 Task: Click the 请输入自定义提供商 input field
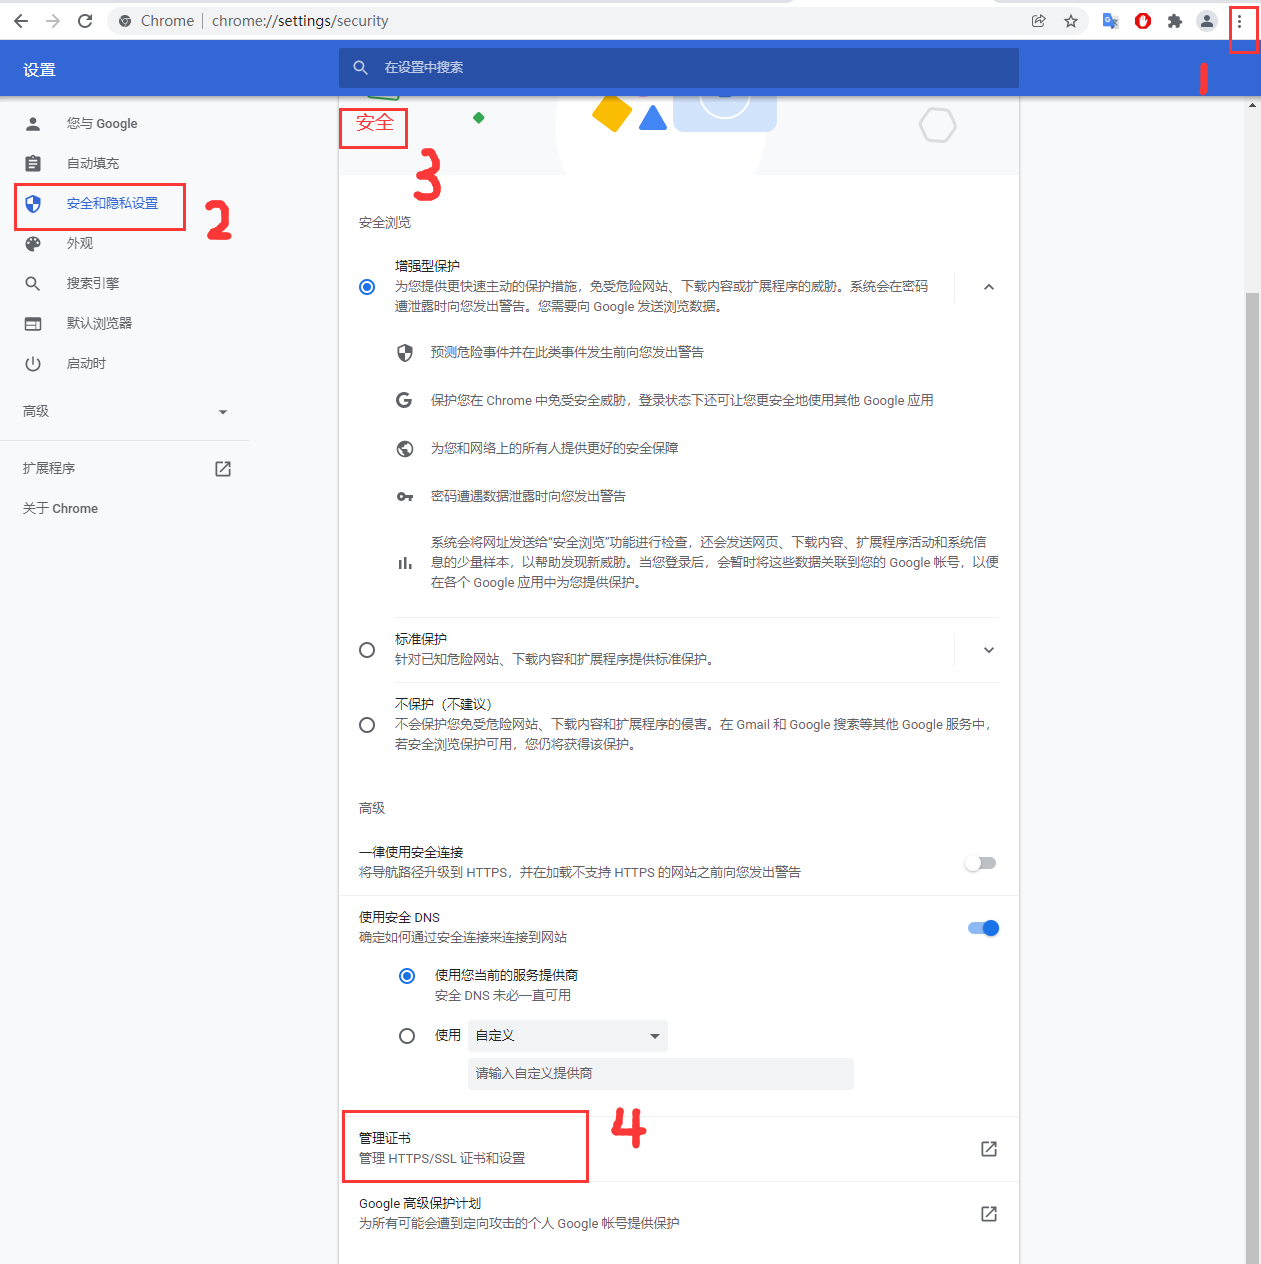coord(661,1074)
